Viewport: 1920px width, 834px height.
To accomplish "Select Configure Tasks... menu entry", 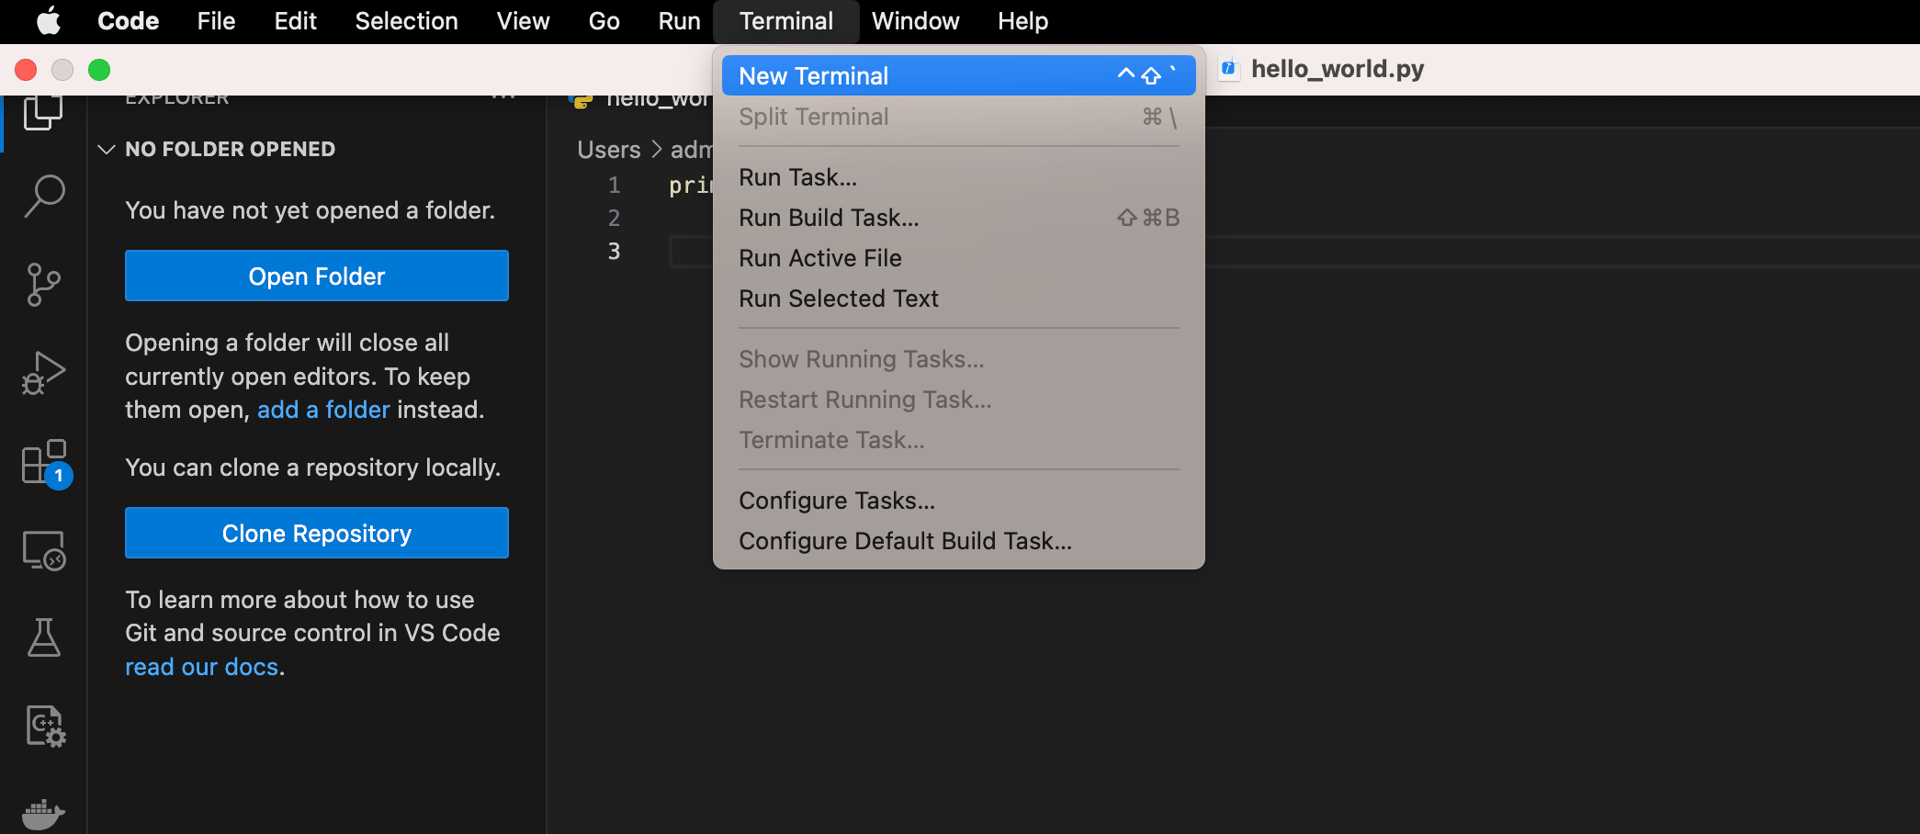I will point(837,500).
